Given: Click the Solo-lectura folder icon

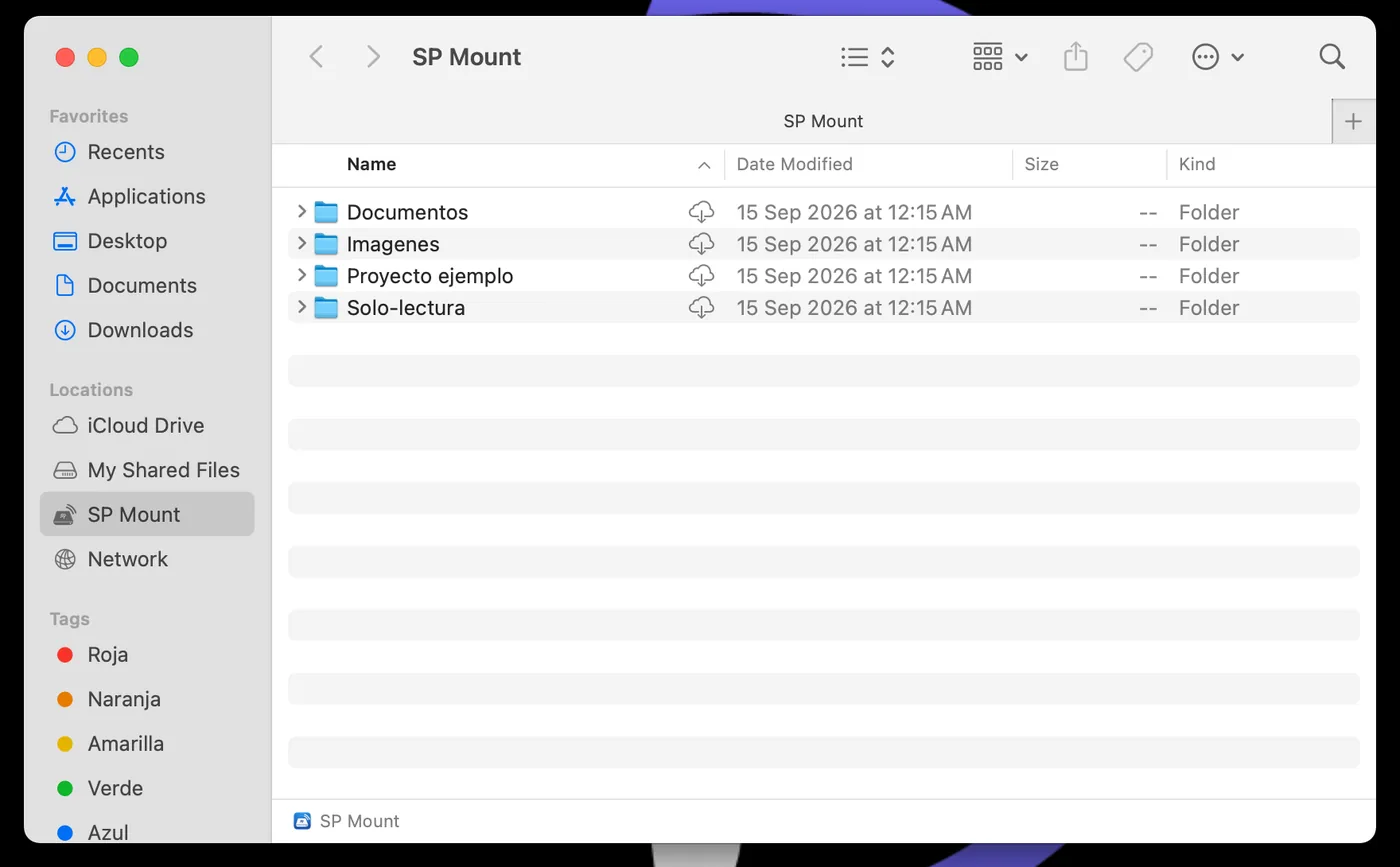Looking at the screenshot, I should [326, 308].
